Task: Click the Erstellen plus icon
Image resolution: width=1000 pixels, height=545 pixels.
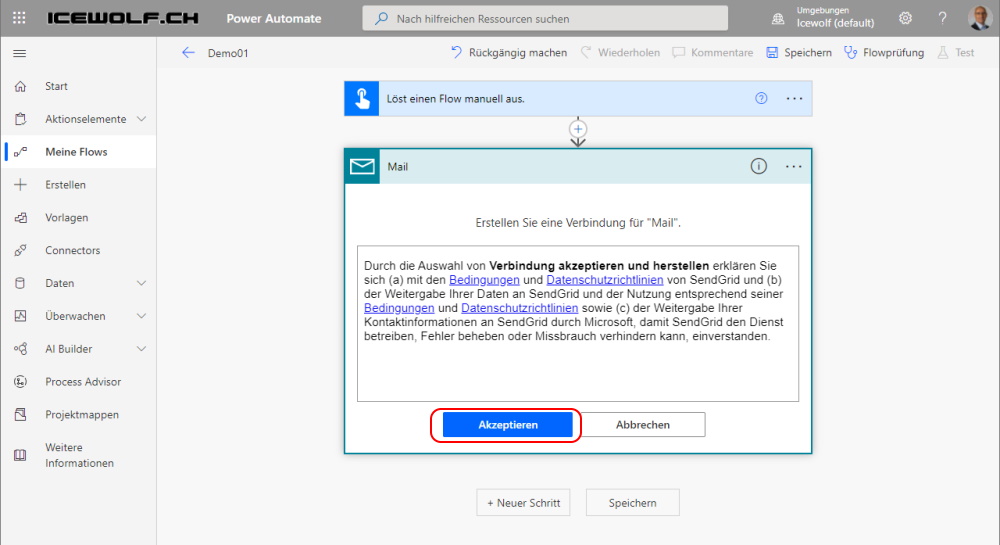Action: (20, 185)
